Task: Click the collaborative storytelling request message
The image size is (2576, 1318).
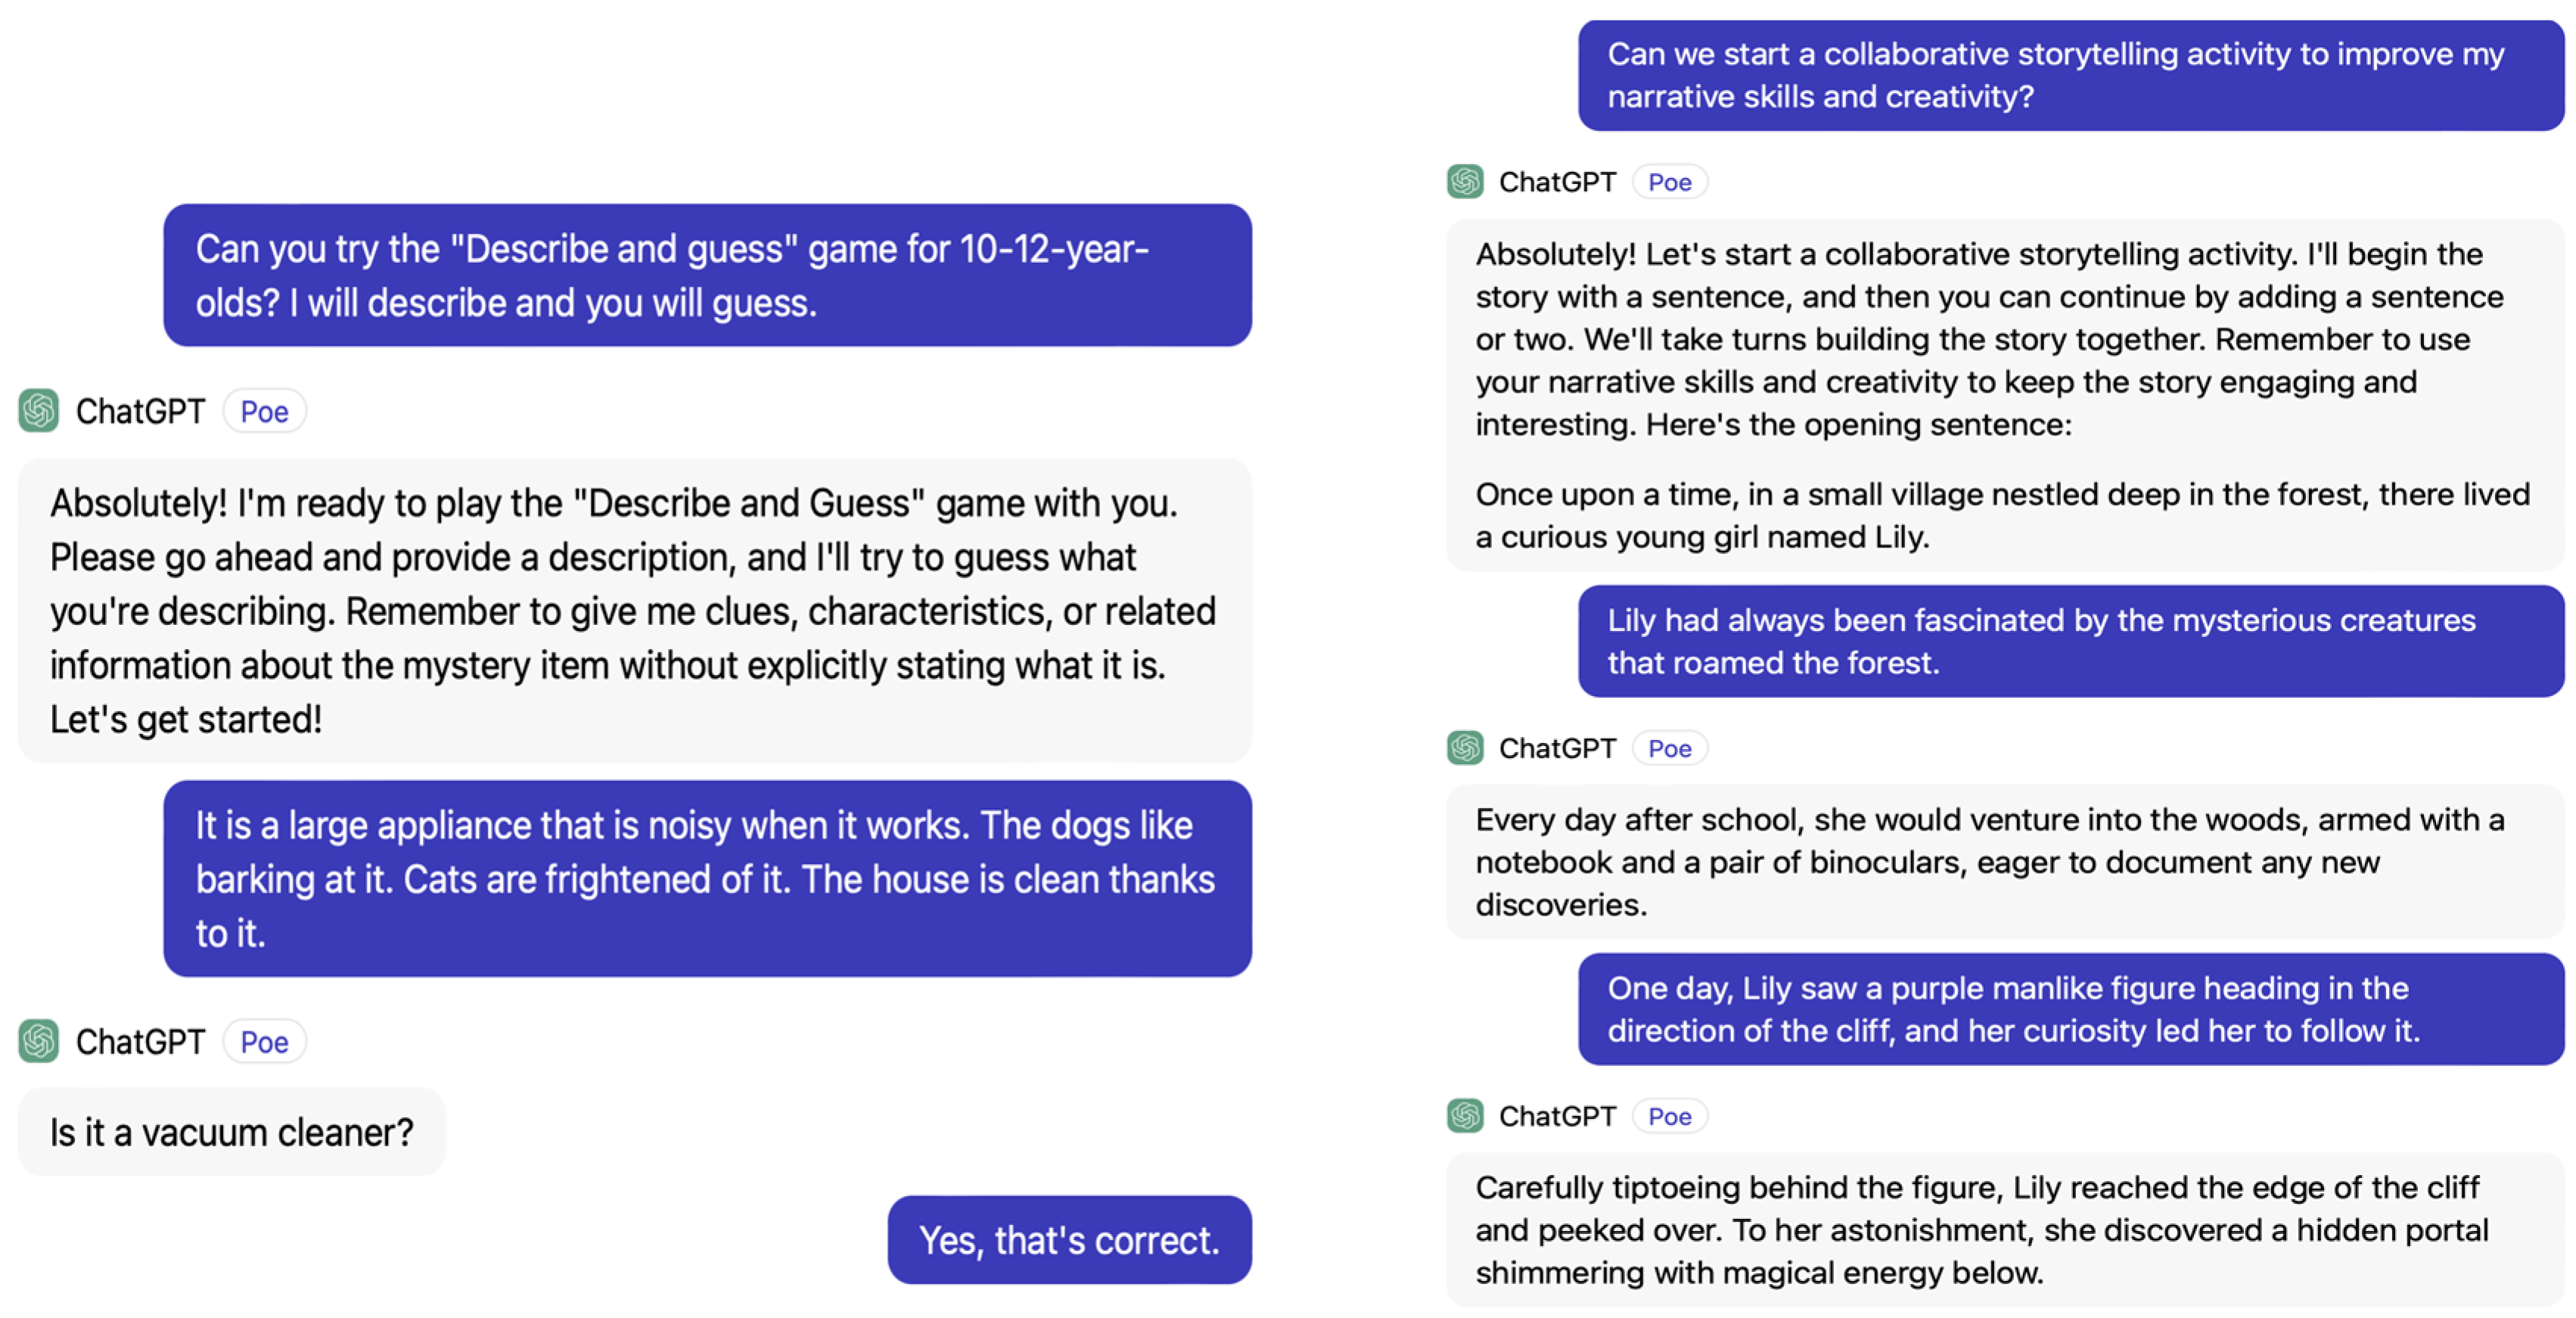Action: tap(2071, 75)
